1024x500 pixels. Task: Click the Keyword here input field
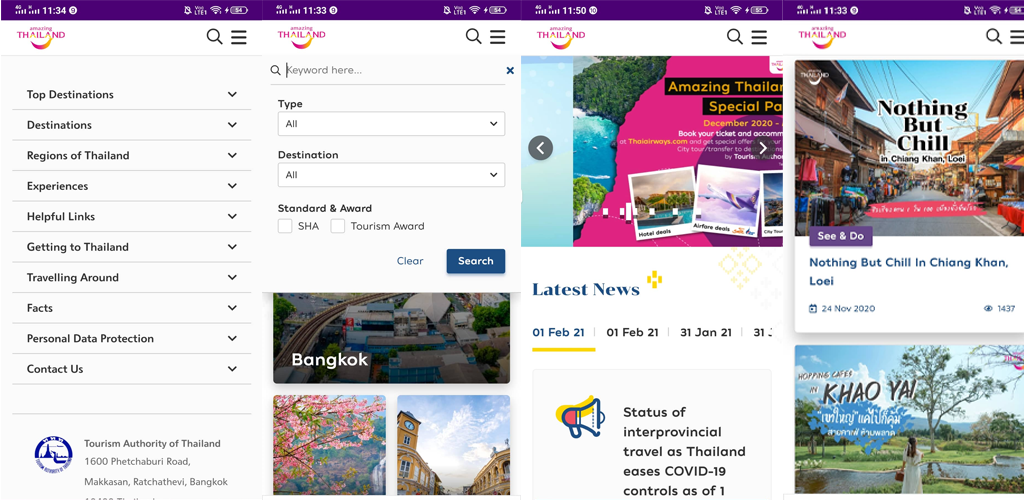[393, 70]
